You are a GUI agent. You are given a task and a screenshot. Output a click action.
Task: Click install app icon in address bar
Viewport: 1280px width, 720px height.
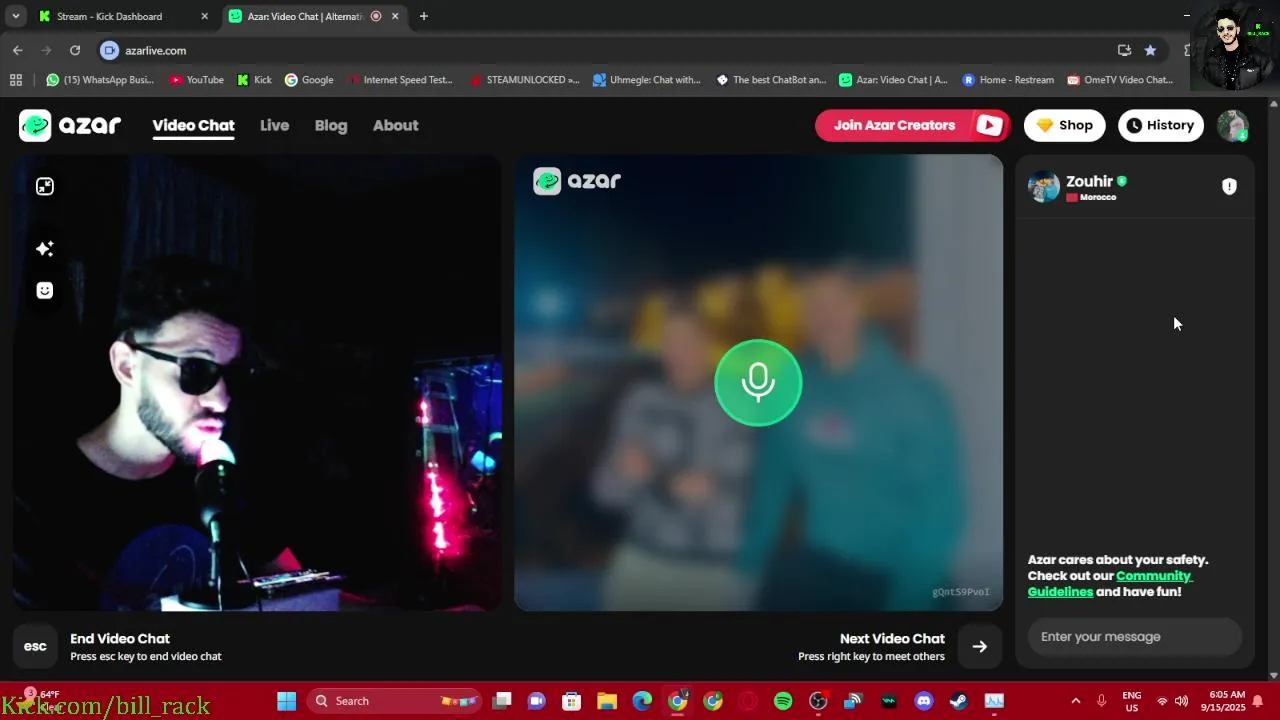pyautogui.click(x=1124, y=50)
